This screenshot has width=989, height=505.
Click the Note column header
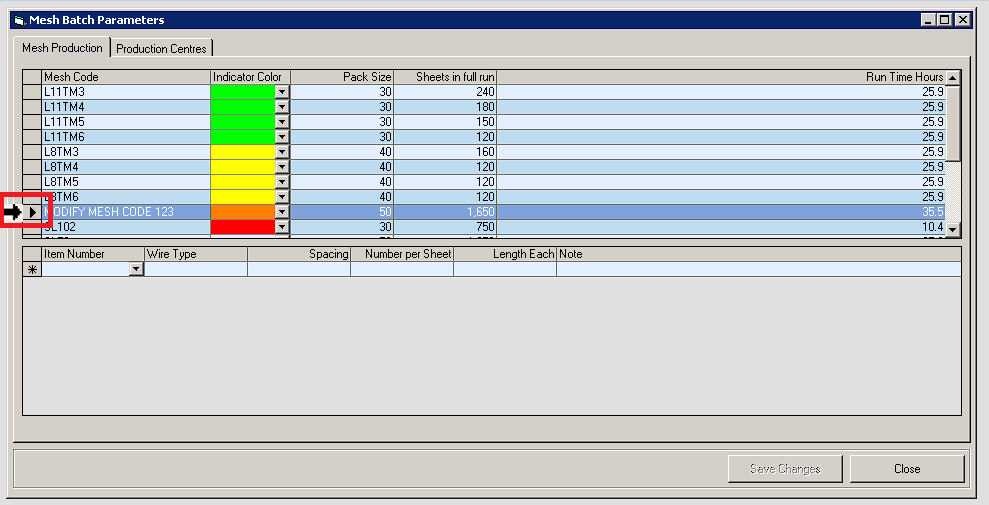(759, 254)
